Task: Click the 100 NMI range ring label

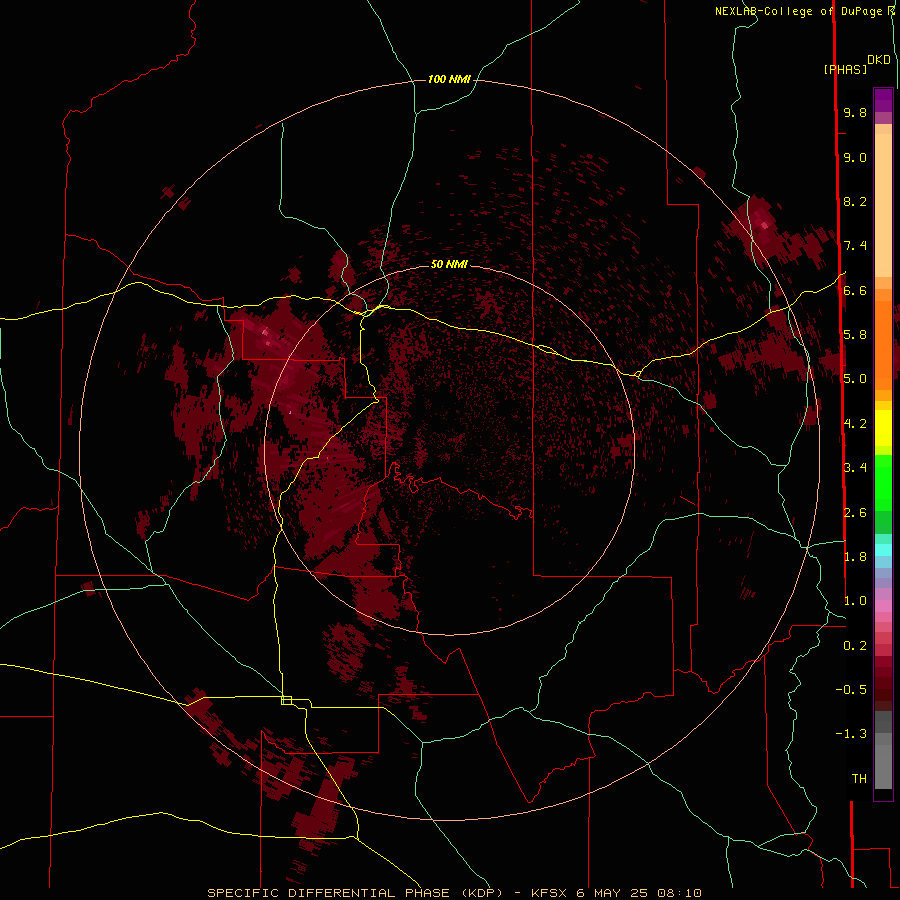Action: pyautogui.click(x=449, y=79)
